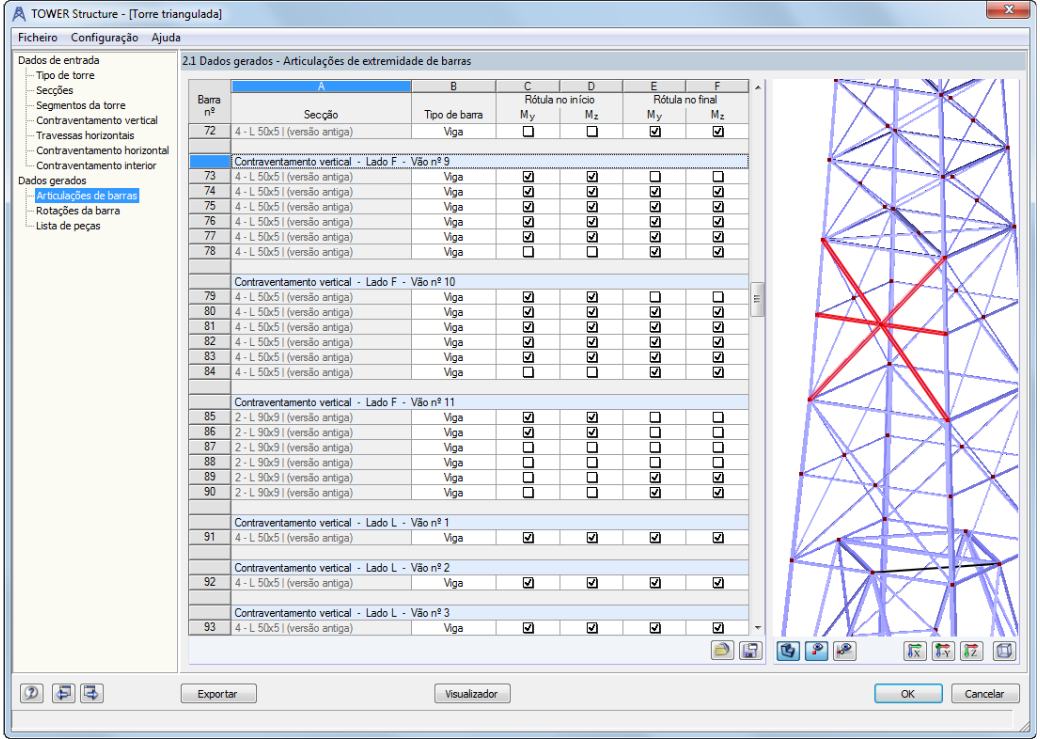This screenshot has height=739, width=1040.
Task: Set view along the Z axis
Action: click(x=971, y=650)
